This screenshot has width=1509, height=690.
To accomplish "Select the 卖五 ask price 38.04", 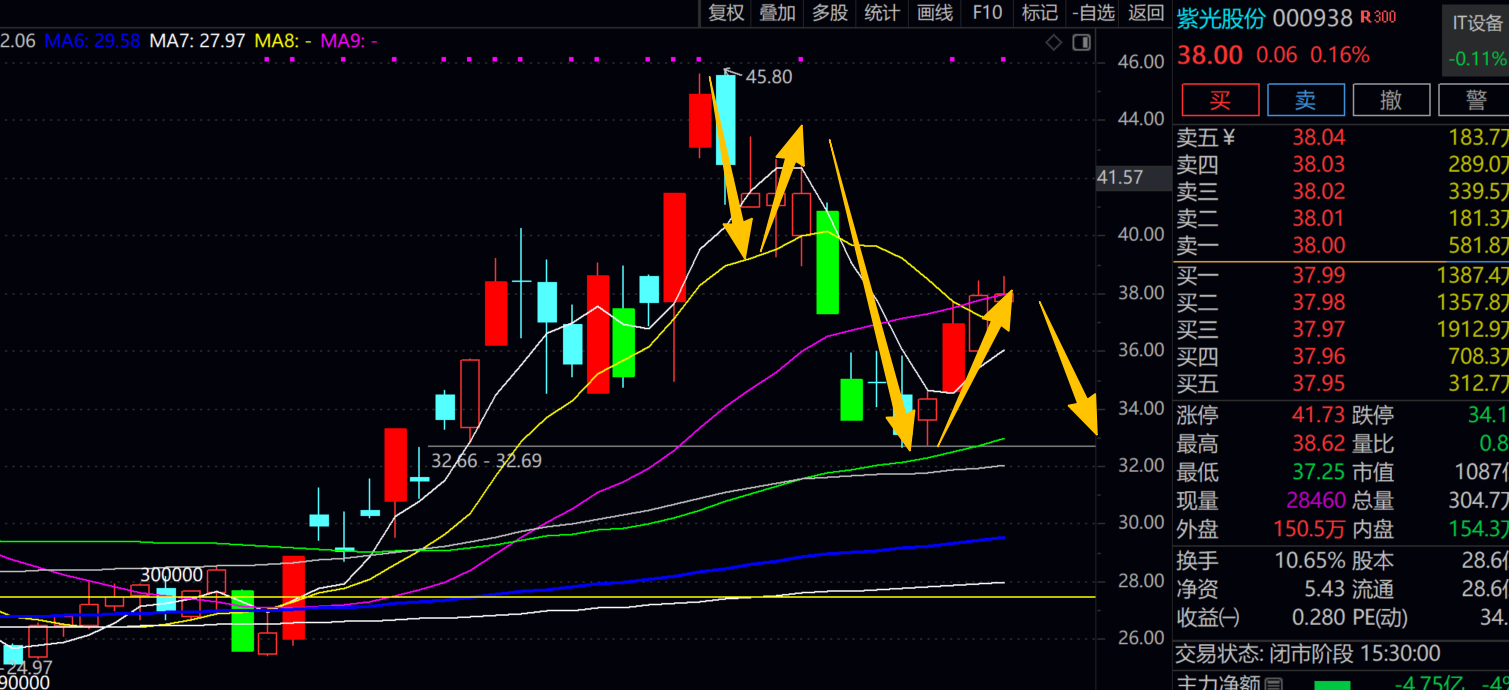I will tap(1319, 138).
